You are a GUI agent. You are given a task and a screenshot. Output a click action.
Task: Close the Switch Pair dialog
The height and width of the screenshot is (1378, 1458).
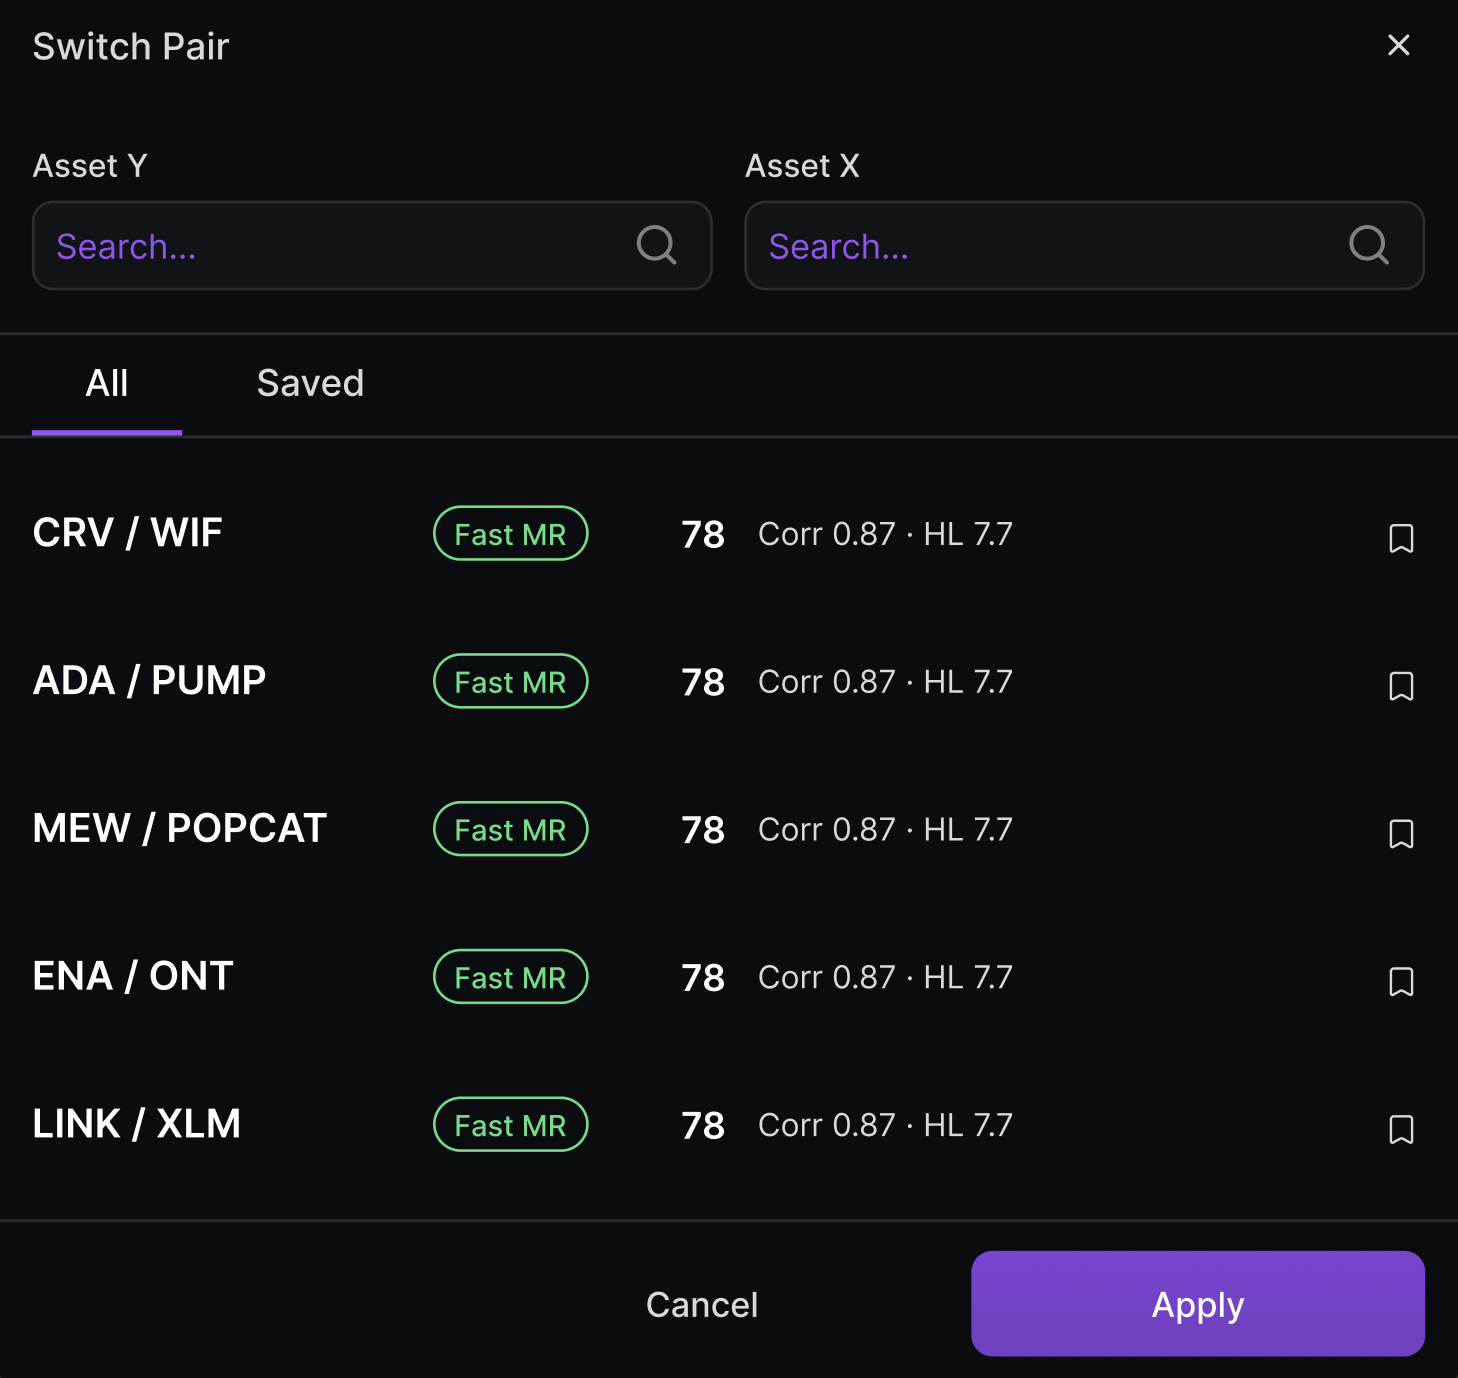1398,45
